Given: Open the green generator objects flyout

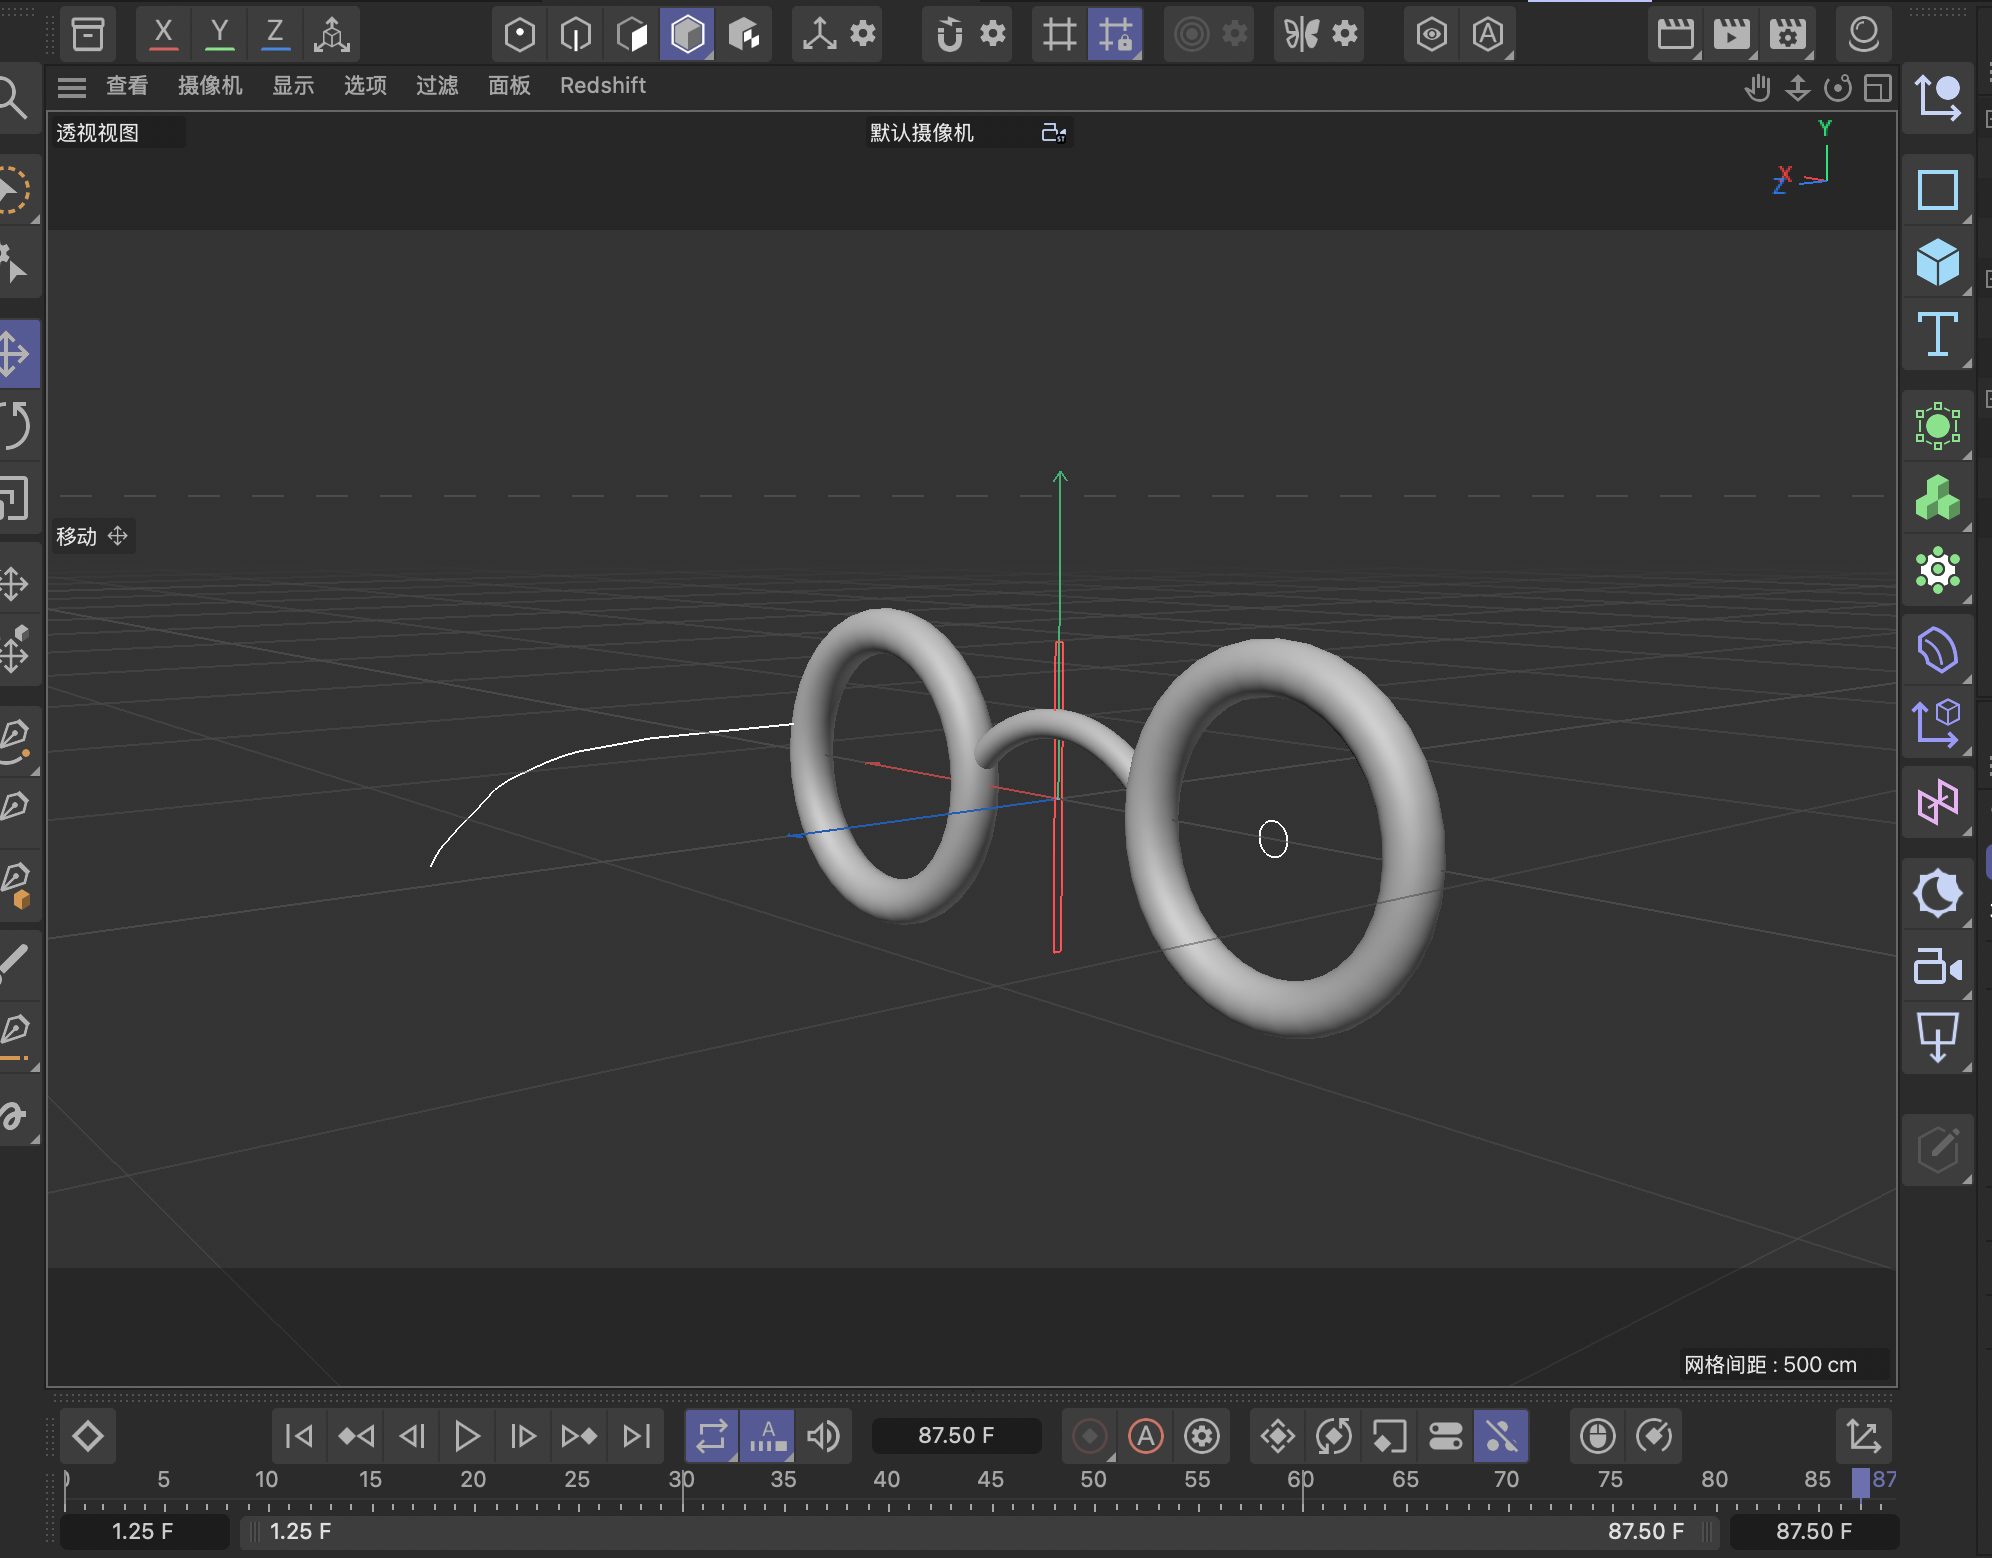Looking at the screenshot, I should click(1937, 427).
